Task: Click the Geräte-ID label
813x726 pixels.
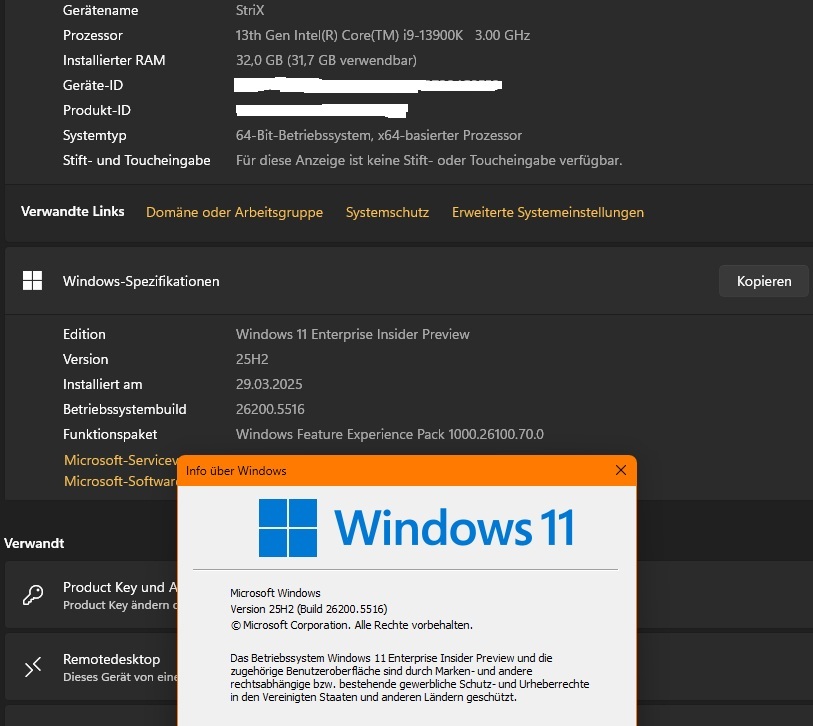Action: pyautogui.click(x=93, y=85)
